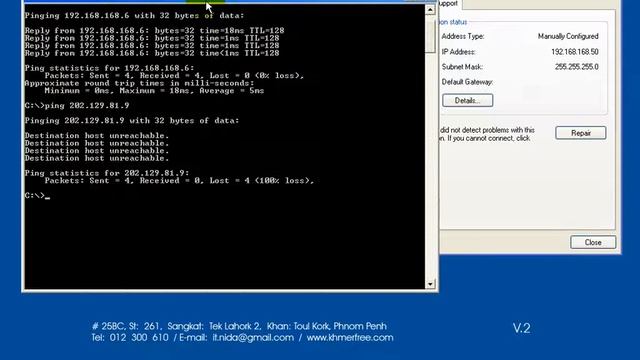Select Subnet Mask value 255.255.255.0
The image size is (640, 360).
(x=577, y=67)
